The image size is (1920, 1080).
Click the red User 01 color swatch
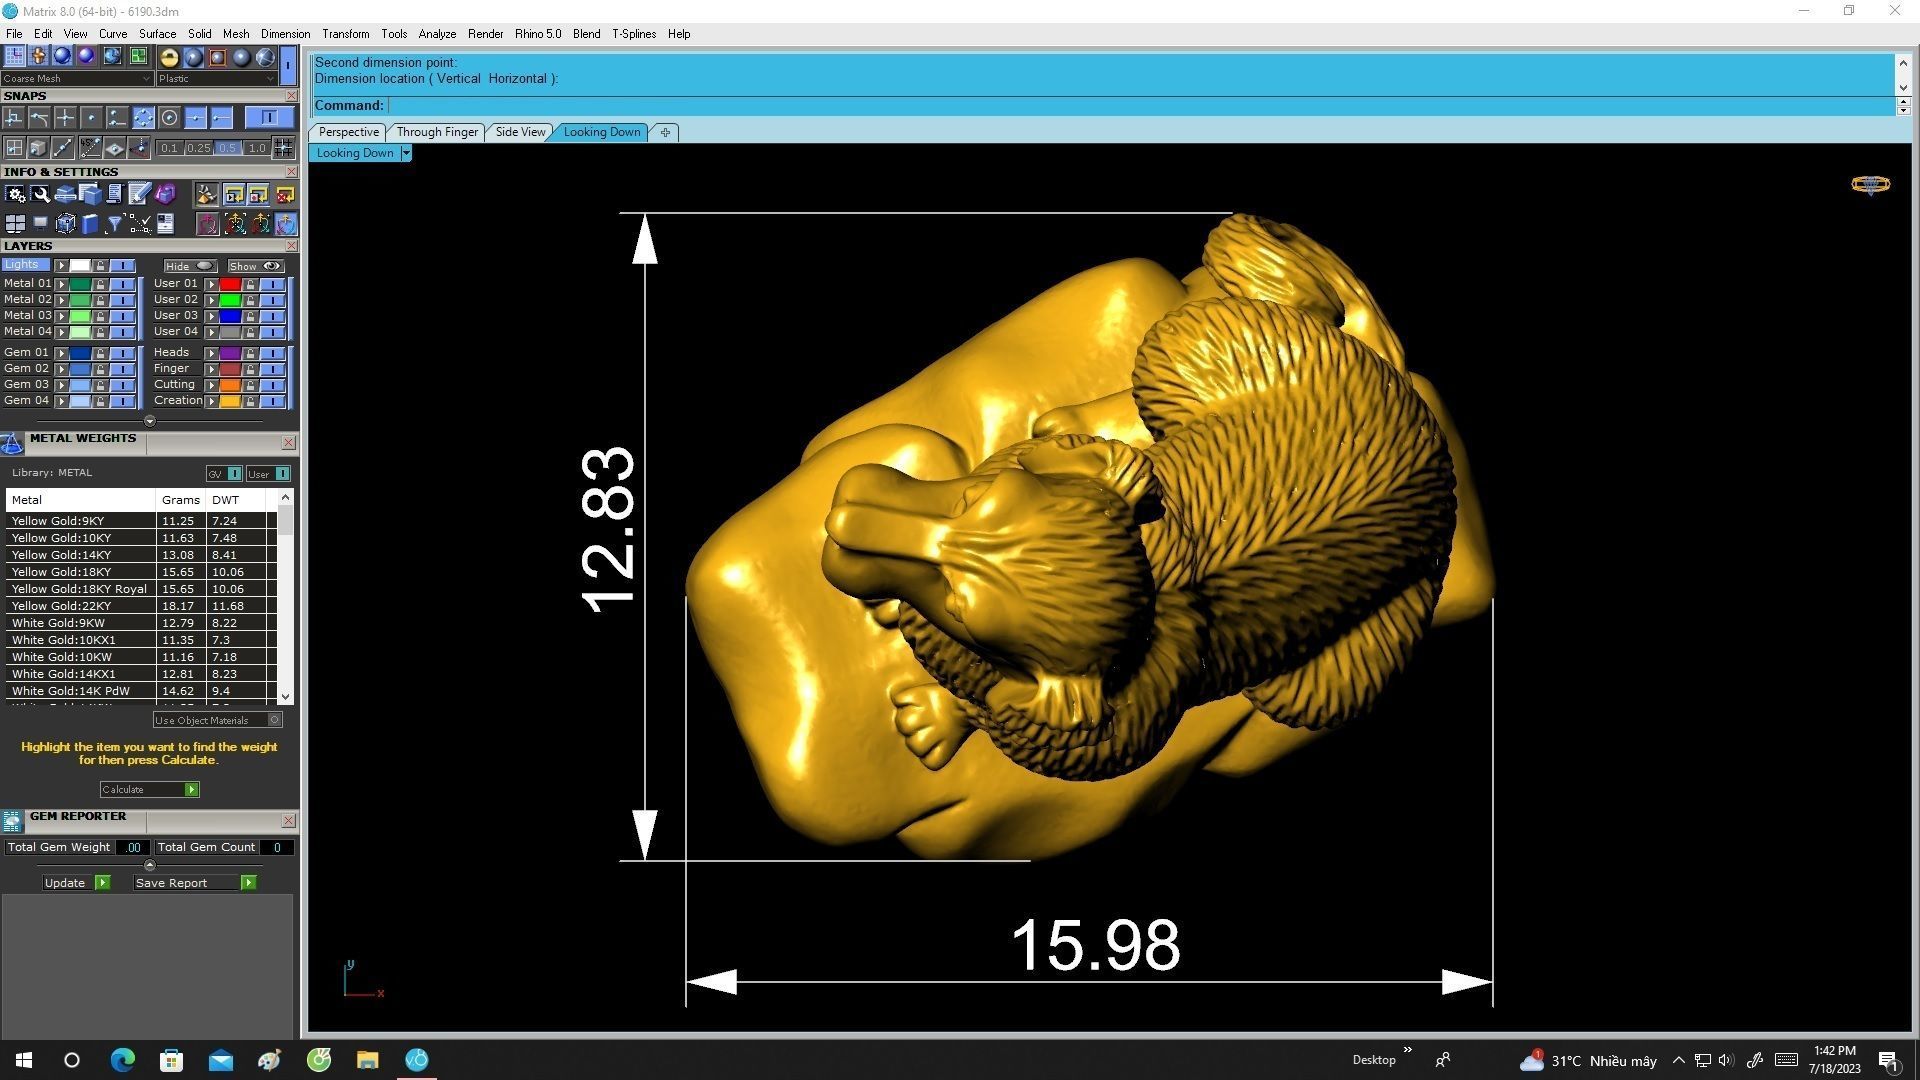click(229, 284)
